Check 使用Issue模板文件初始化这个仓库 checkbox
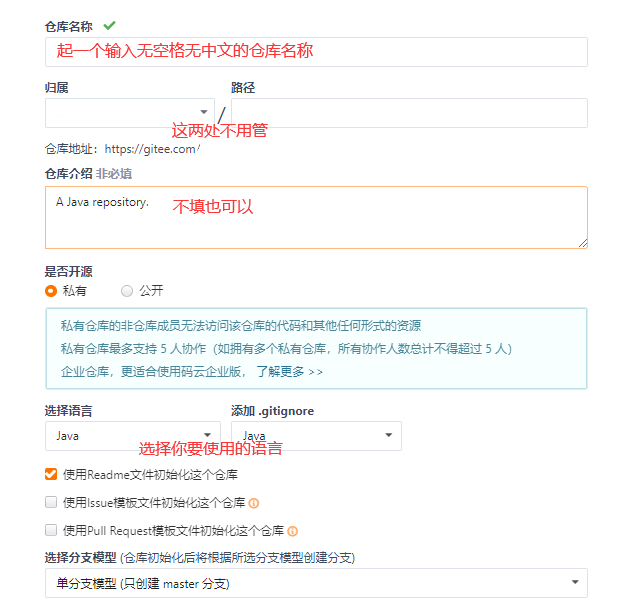Image resolution: width=633 pixels, height=612 pixels. point(51,502)
